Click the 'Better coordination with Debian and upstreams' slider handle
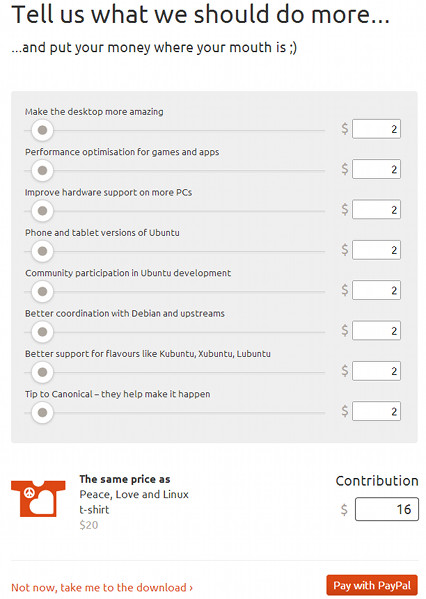 pos(42,332)
